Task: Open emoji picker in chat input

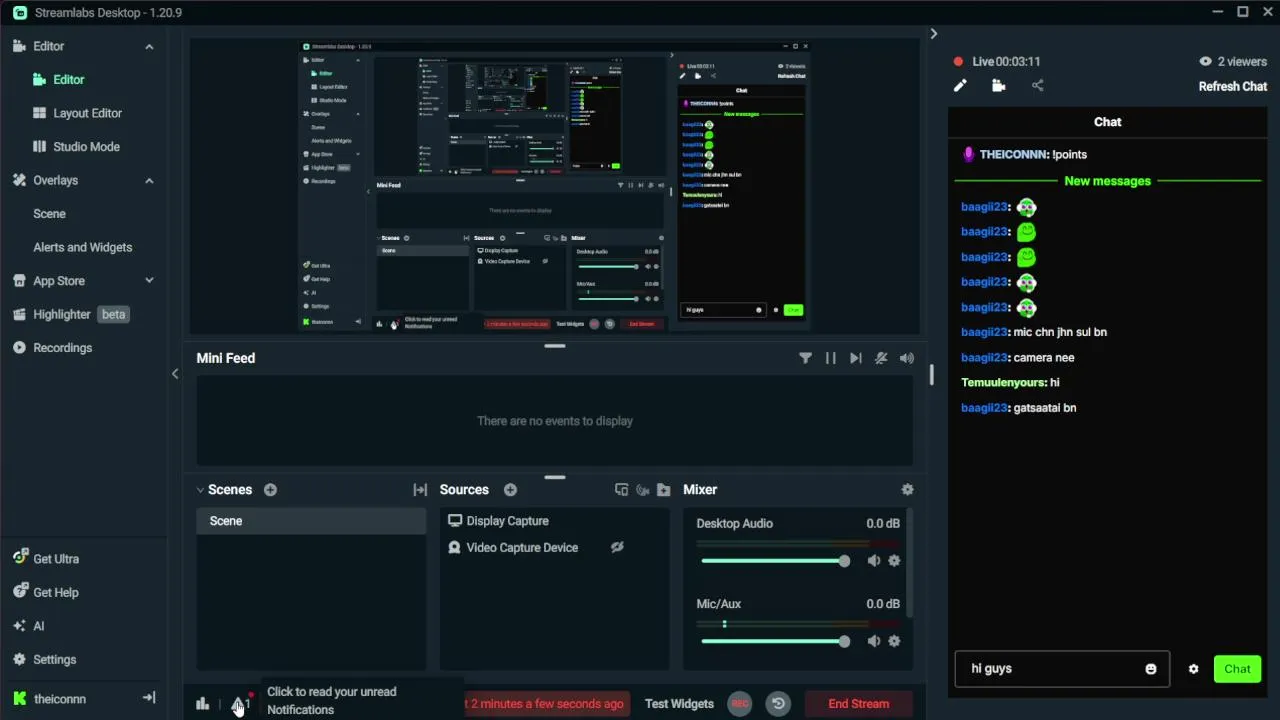Action: coord(1151,669)
